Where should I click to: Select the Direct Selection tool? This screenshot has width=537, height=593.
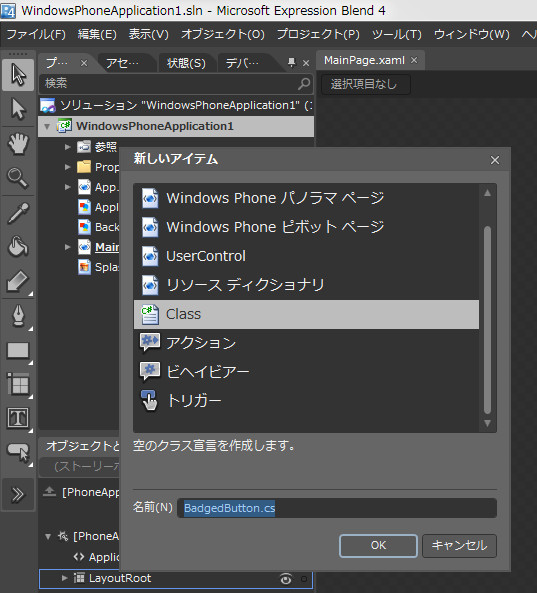point(18,109)
